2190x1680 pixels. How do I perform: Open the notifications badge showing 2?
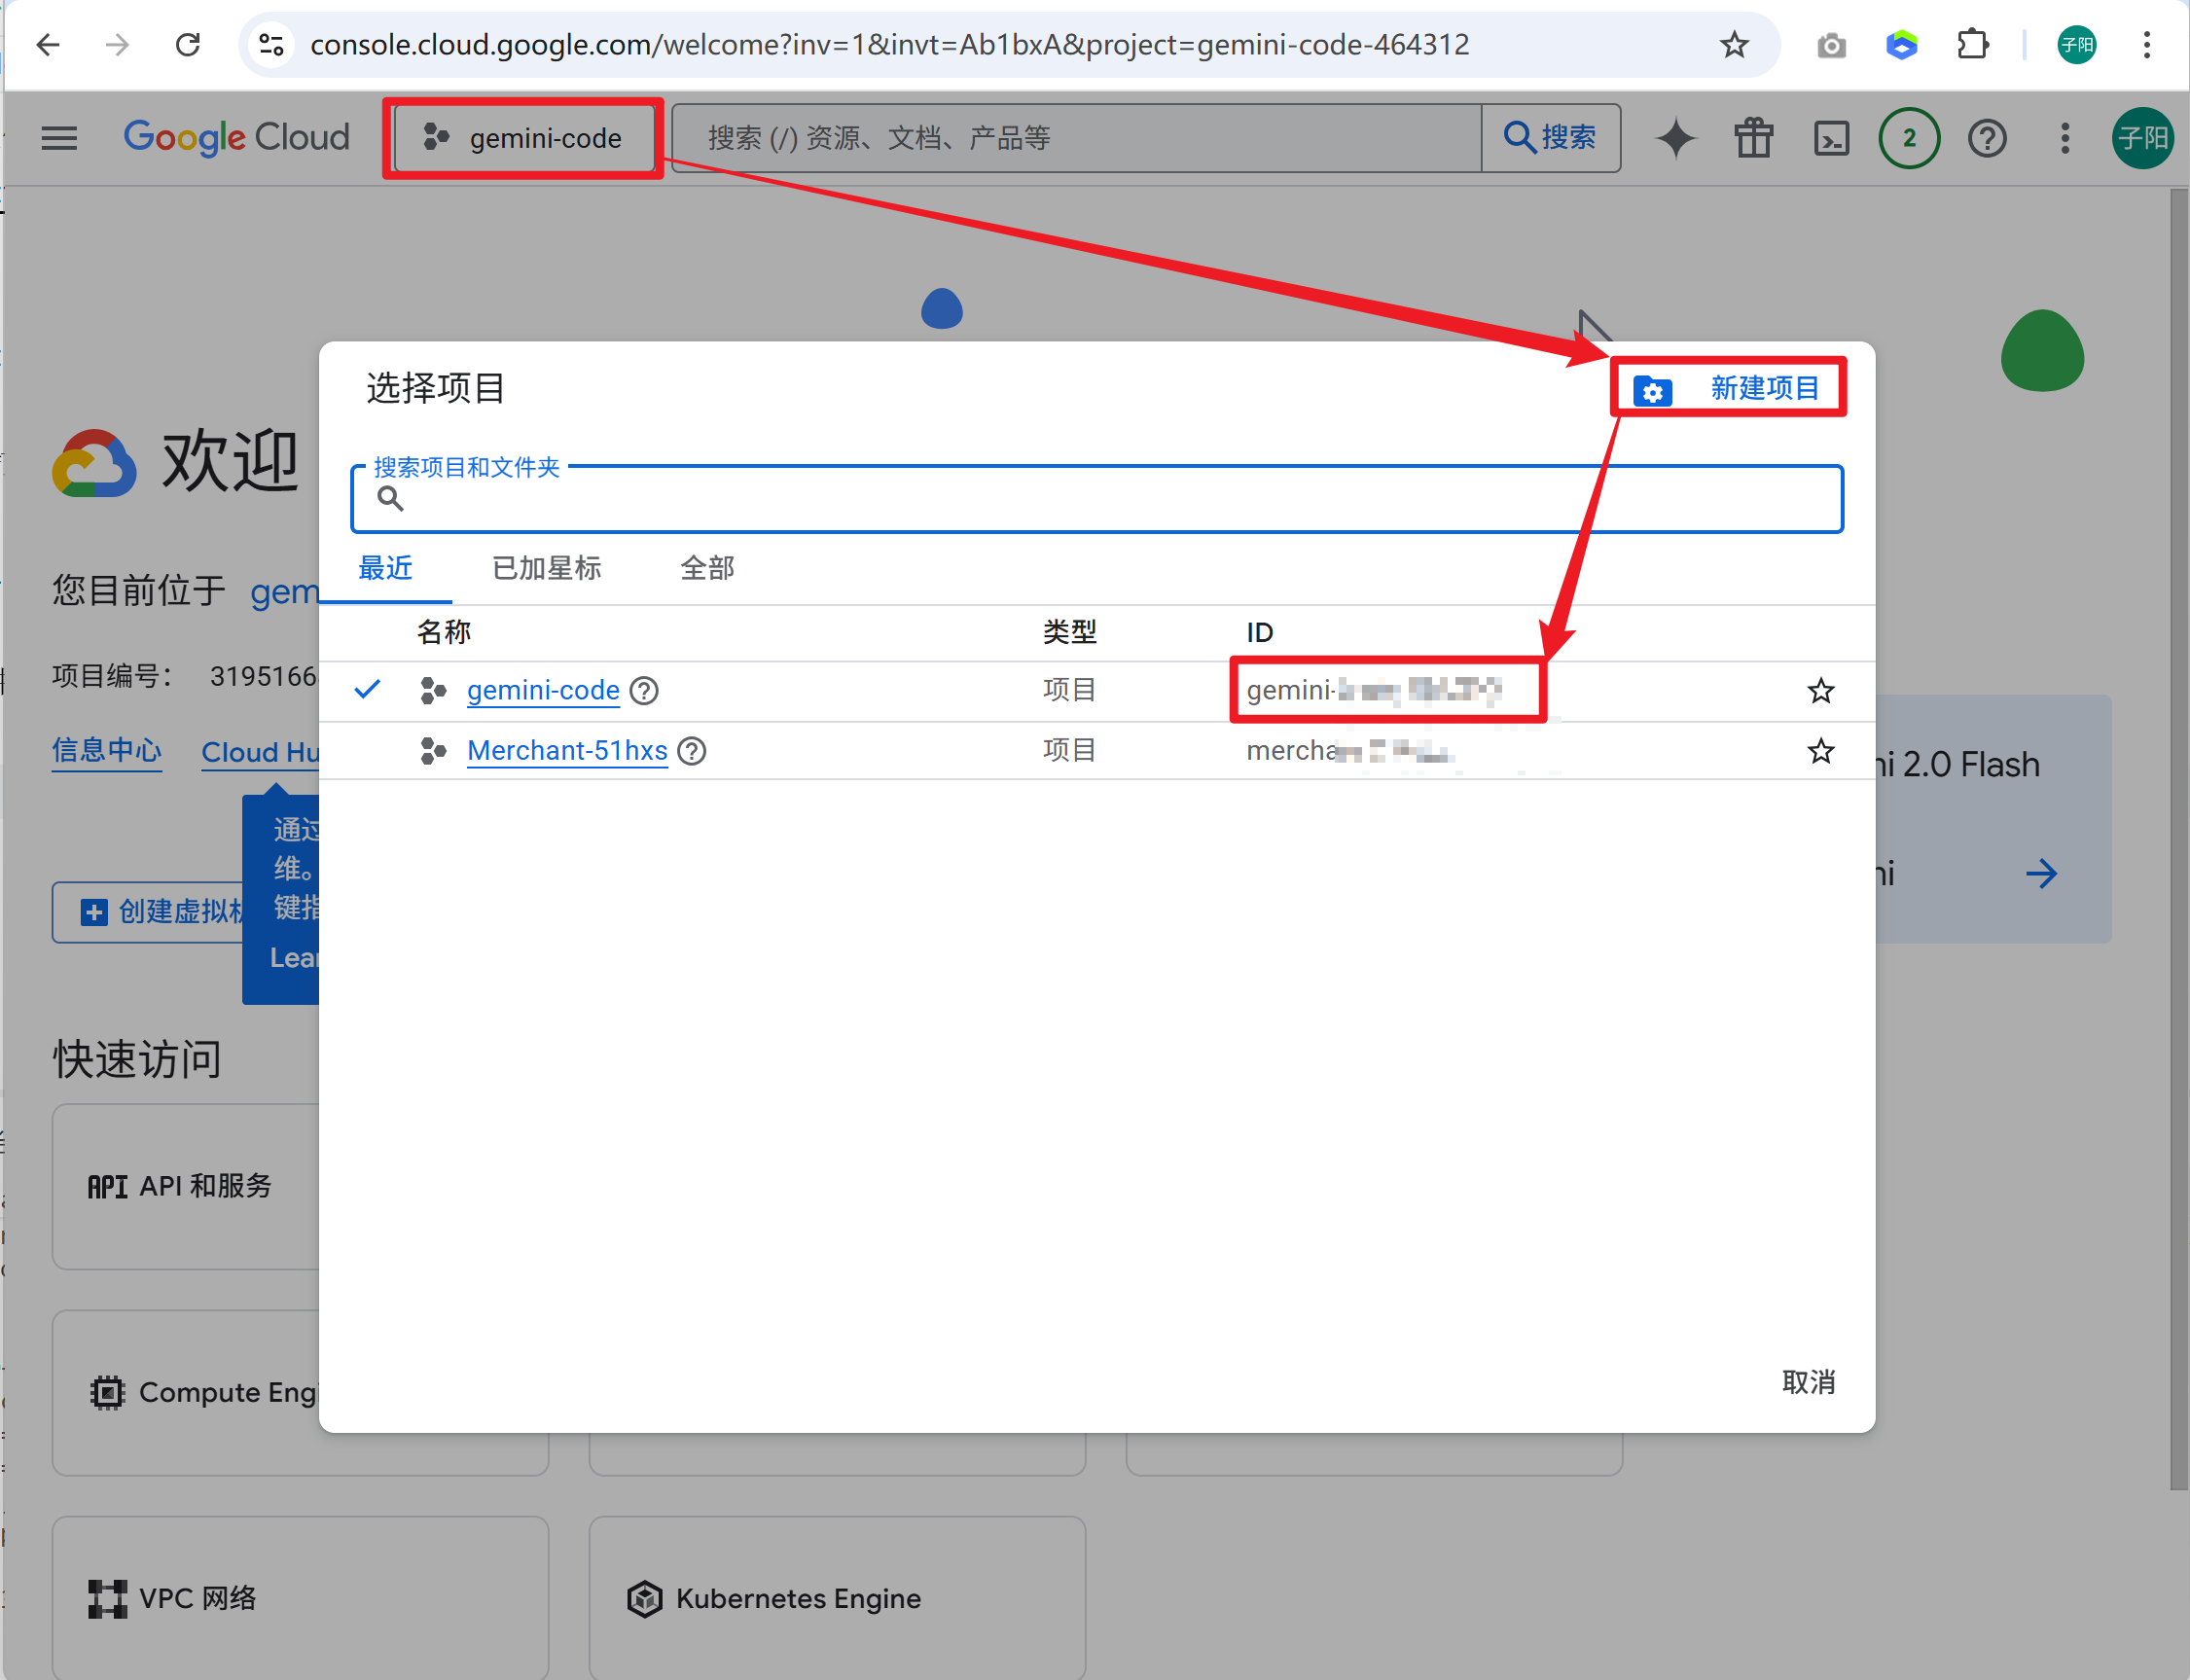[1909, 138]
